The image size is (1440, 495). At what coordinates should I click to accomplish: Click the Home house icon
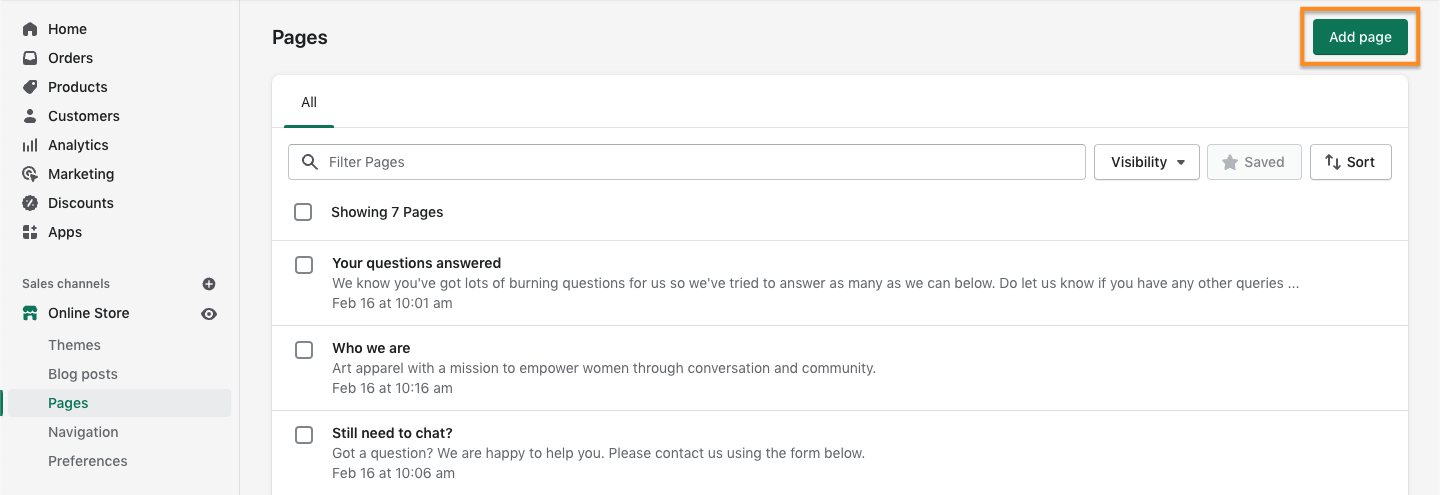click(30, 29)
